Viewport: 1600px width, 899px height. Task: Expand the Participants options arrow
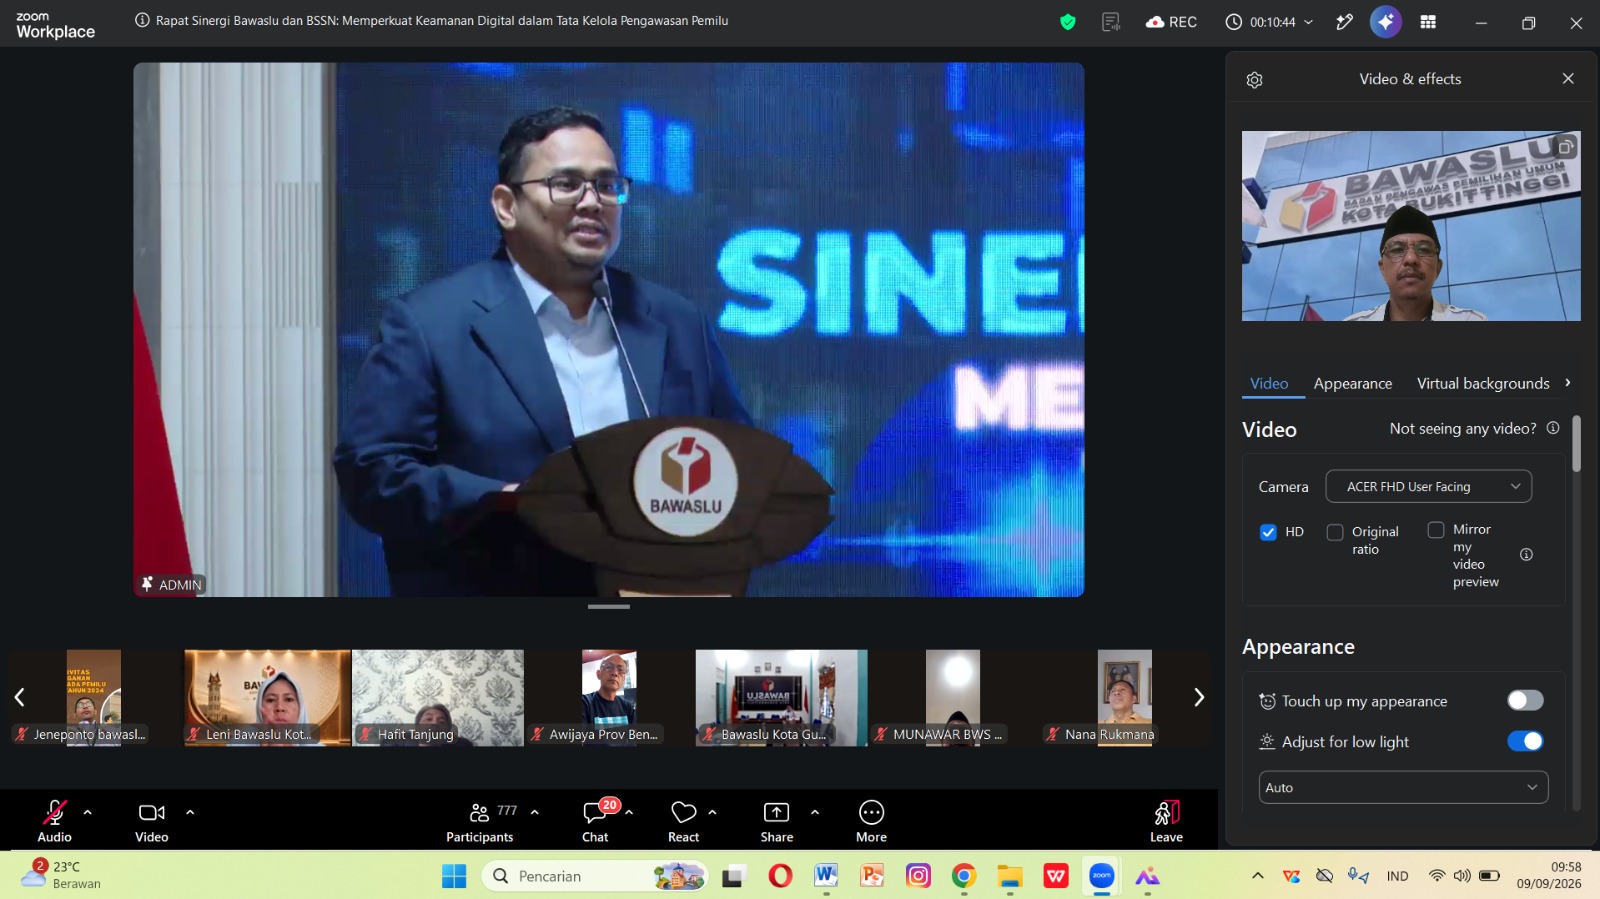[x=535, y=812]
